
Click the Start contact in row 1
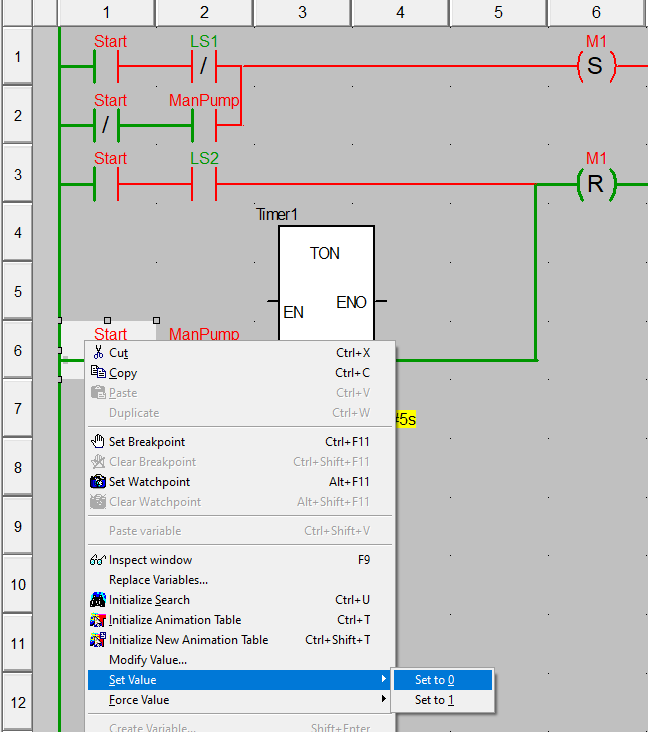click(106, 67)
